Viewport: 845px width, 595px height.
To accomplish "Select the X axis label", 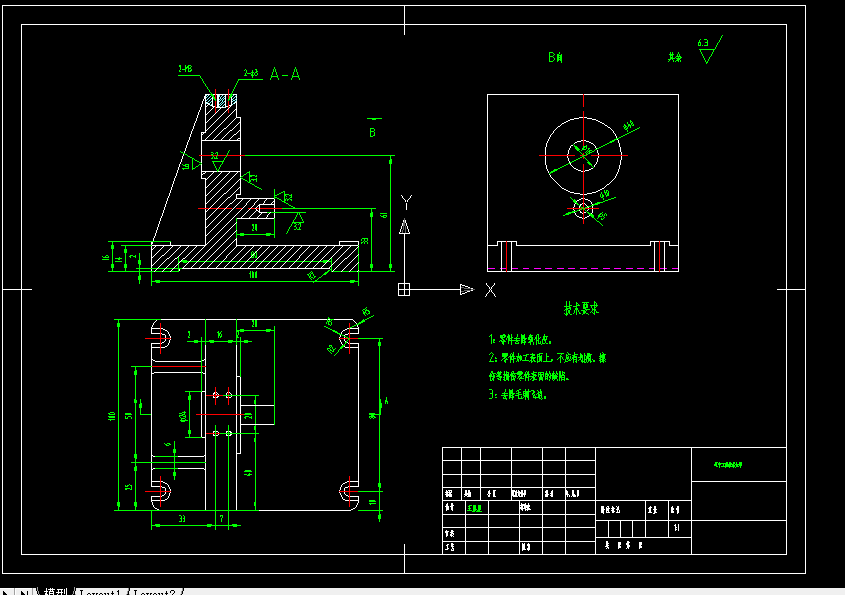I will 490,290.
